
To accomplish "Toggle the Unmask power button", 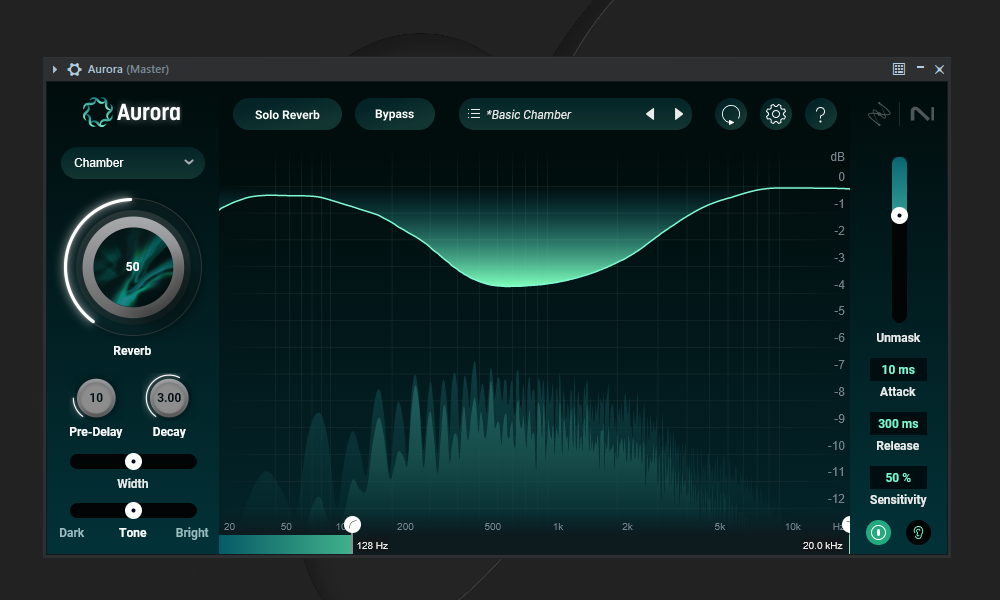I will click(x=878, y=532).
